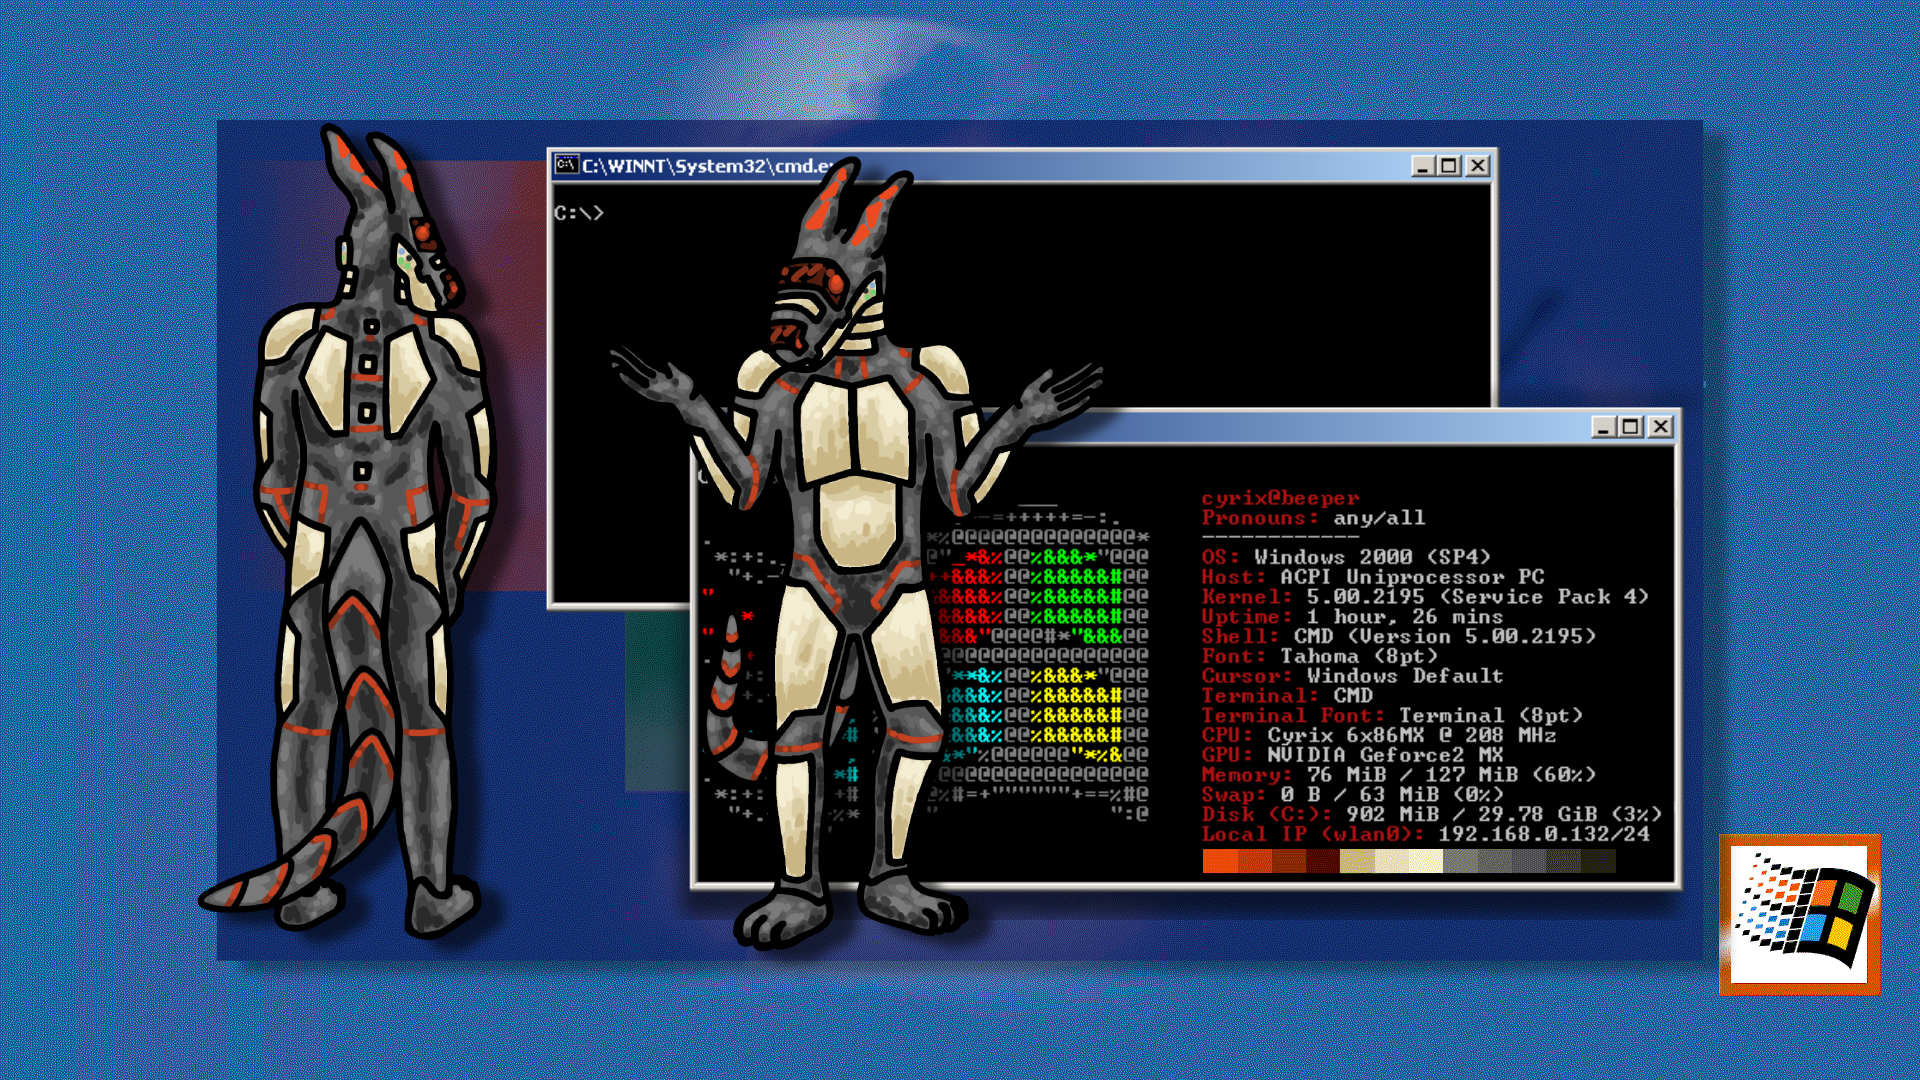Maximize the system info terminal window
This screenshot has width=1920, height=1080.
pyautogui.click(x=1631, y=427)
